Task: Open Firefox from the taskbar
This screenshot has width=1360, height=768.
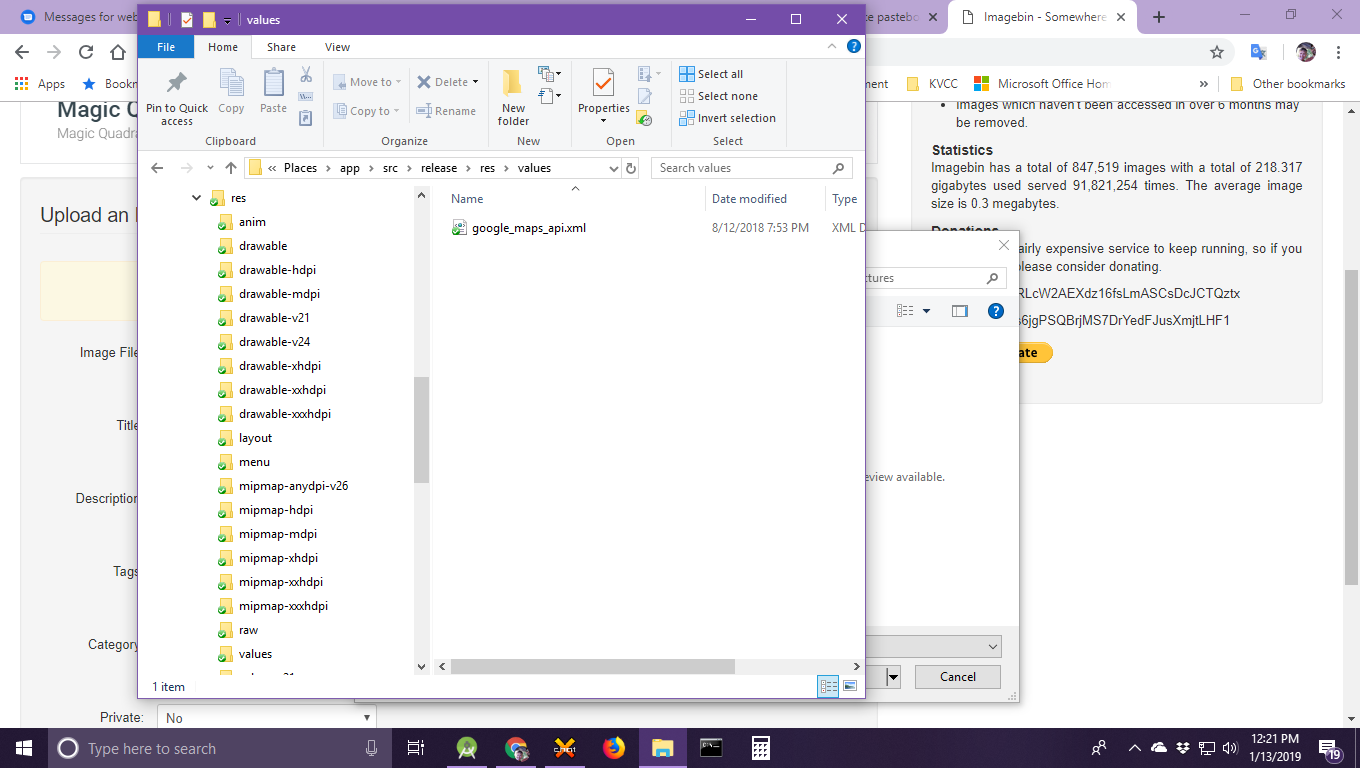Action: pos(613,748)
